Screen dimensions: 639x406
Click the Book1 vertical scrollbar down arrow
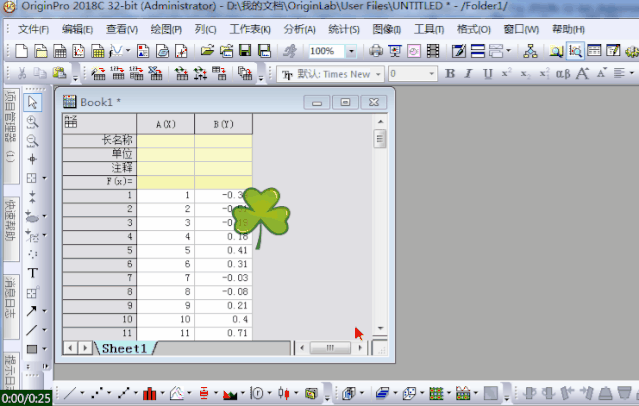pyautogui.click(x=380, y=328)
